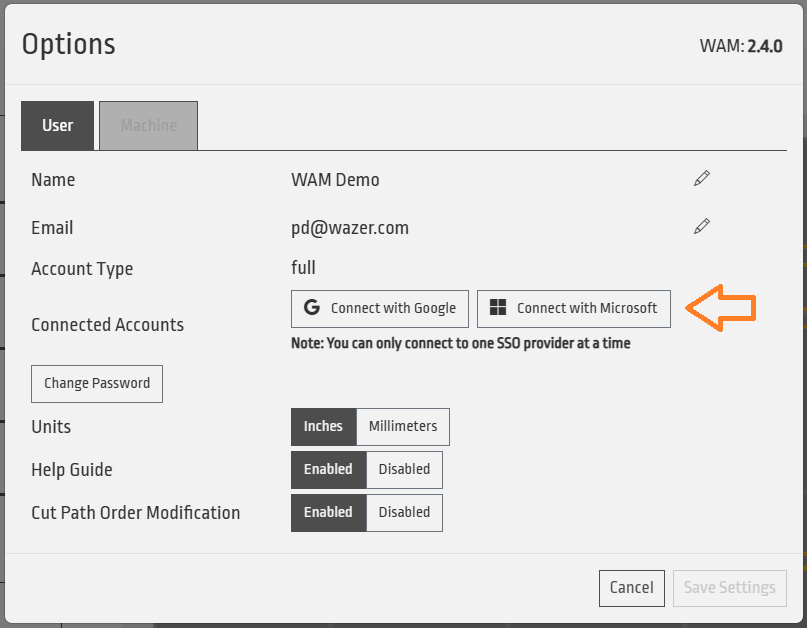The image size is (807, 628).
Task: Enable the Help Guide option
Action: click(x=328, y=469)
